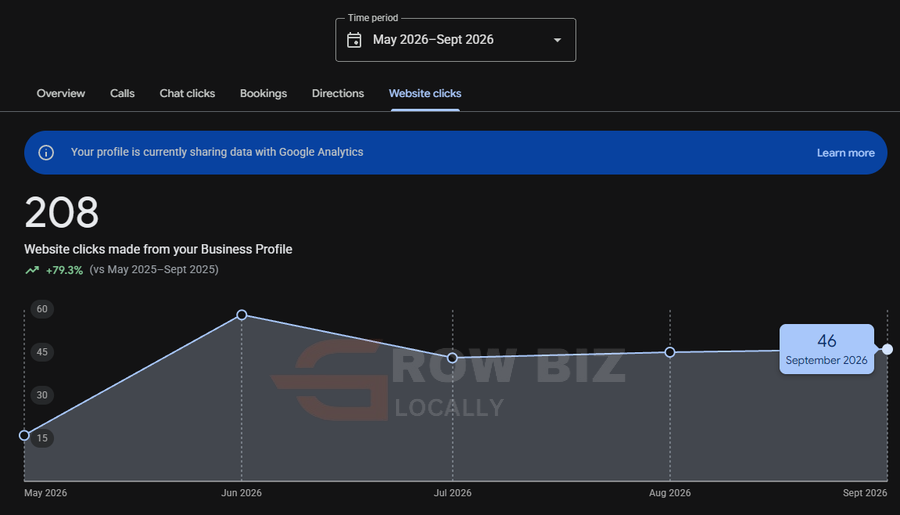Click the vs May 2025–Sept 2025 comparison text
Viewport: 900px width, 515px height.
[x=154, y=269]
